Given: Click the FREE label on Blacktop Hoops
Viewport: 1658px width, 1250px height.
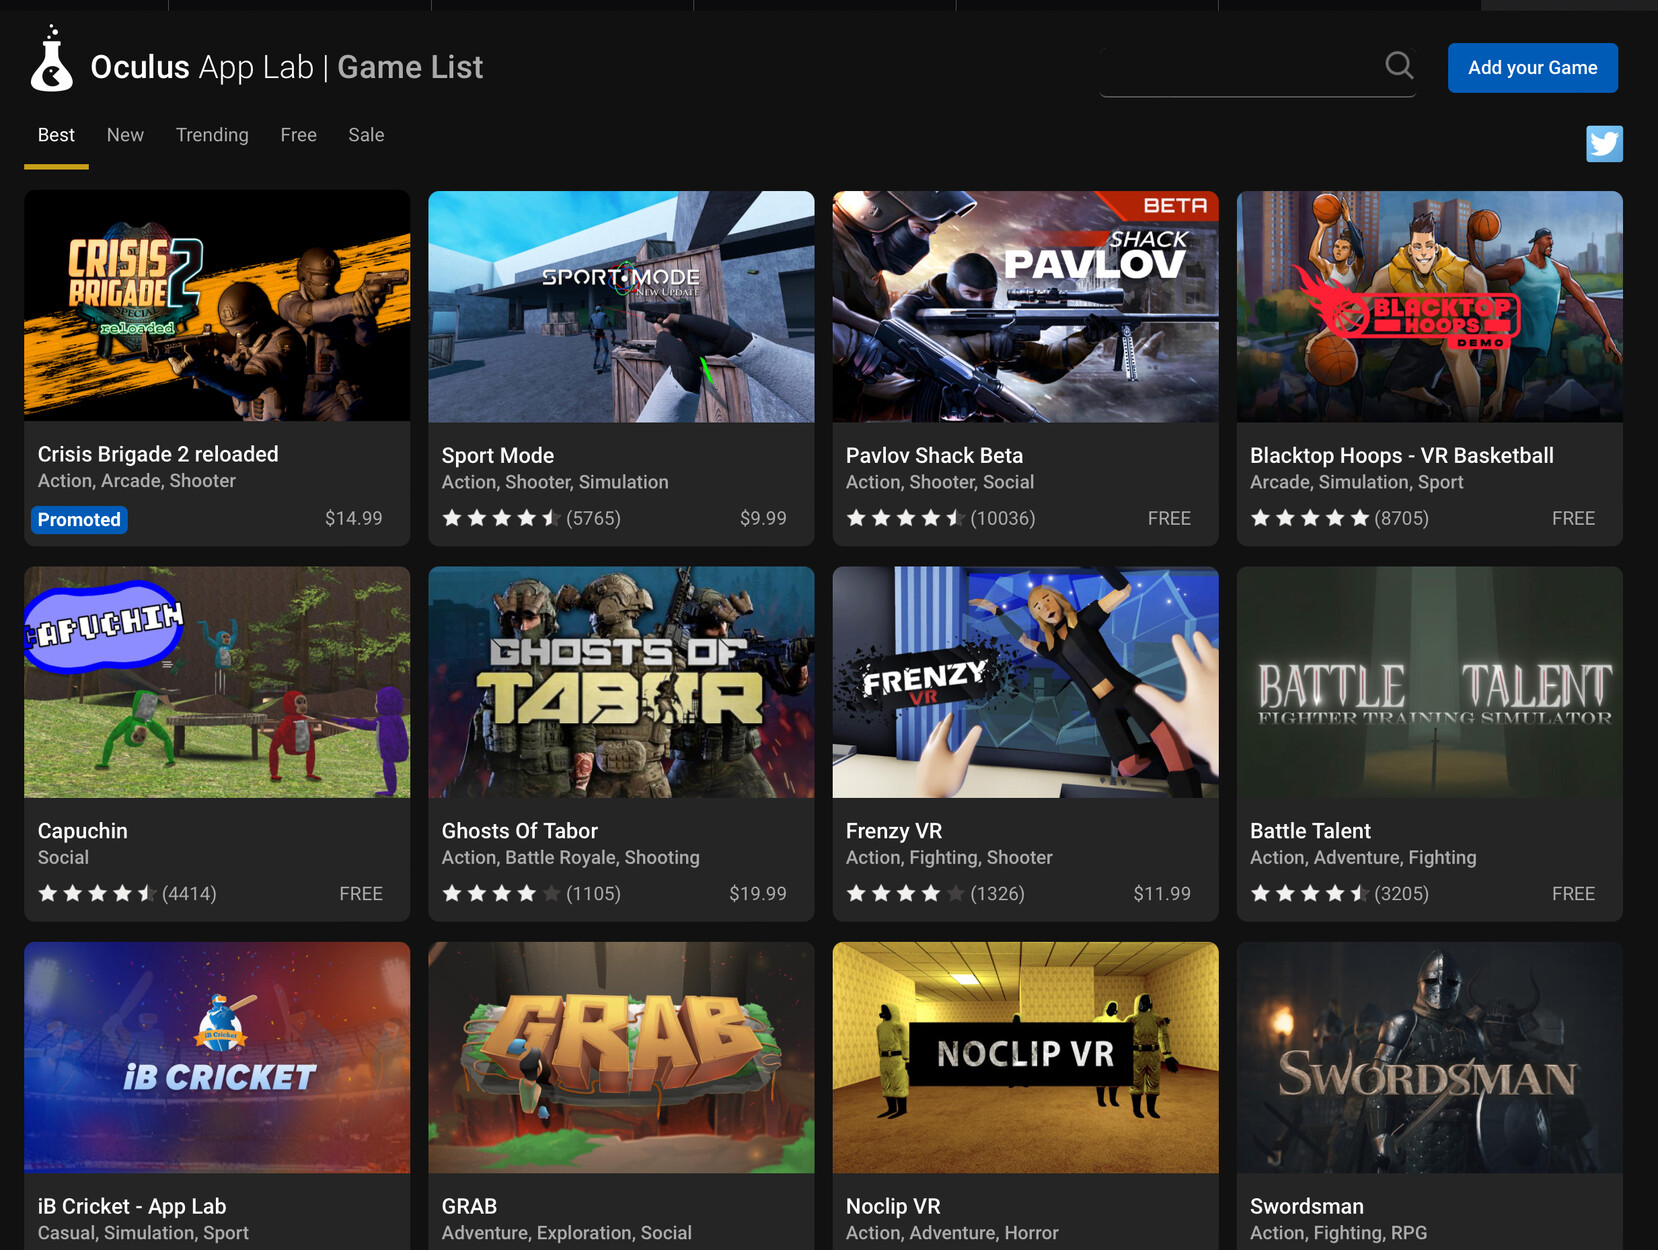Looking at the screenshot, I should [1573, 518].
